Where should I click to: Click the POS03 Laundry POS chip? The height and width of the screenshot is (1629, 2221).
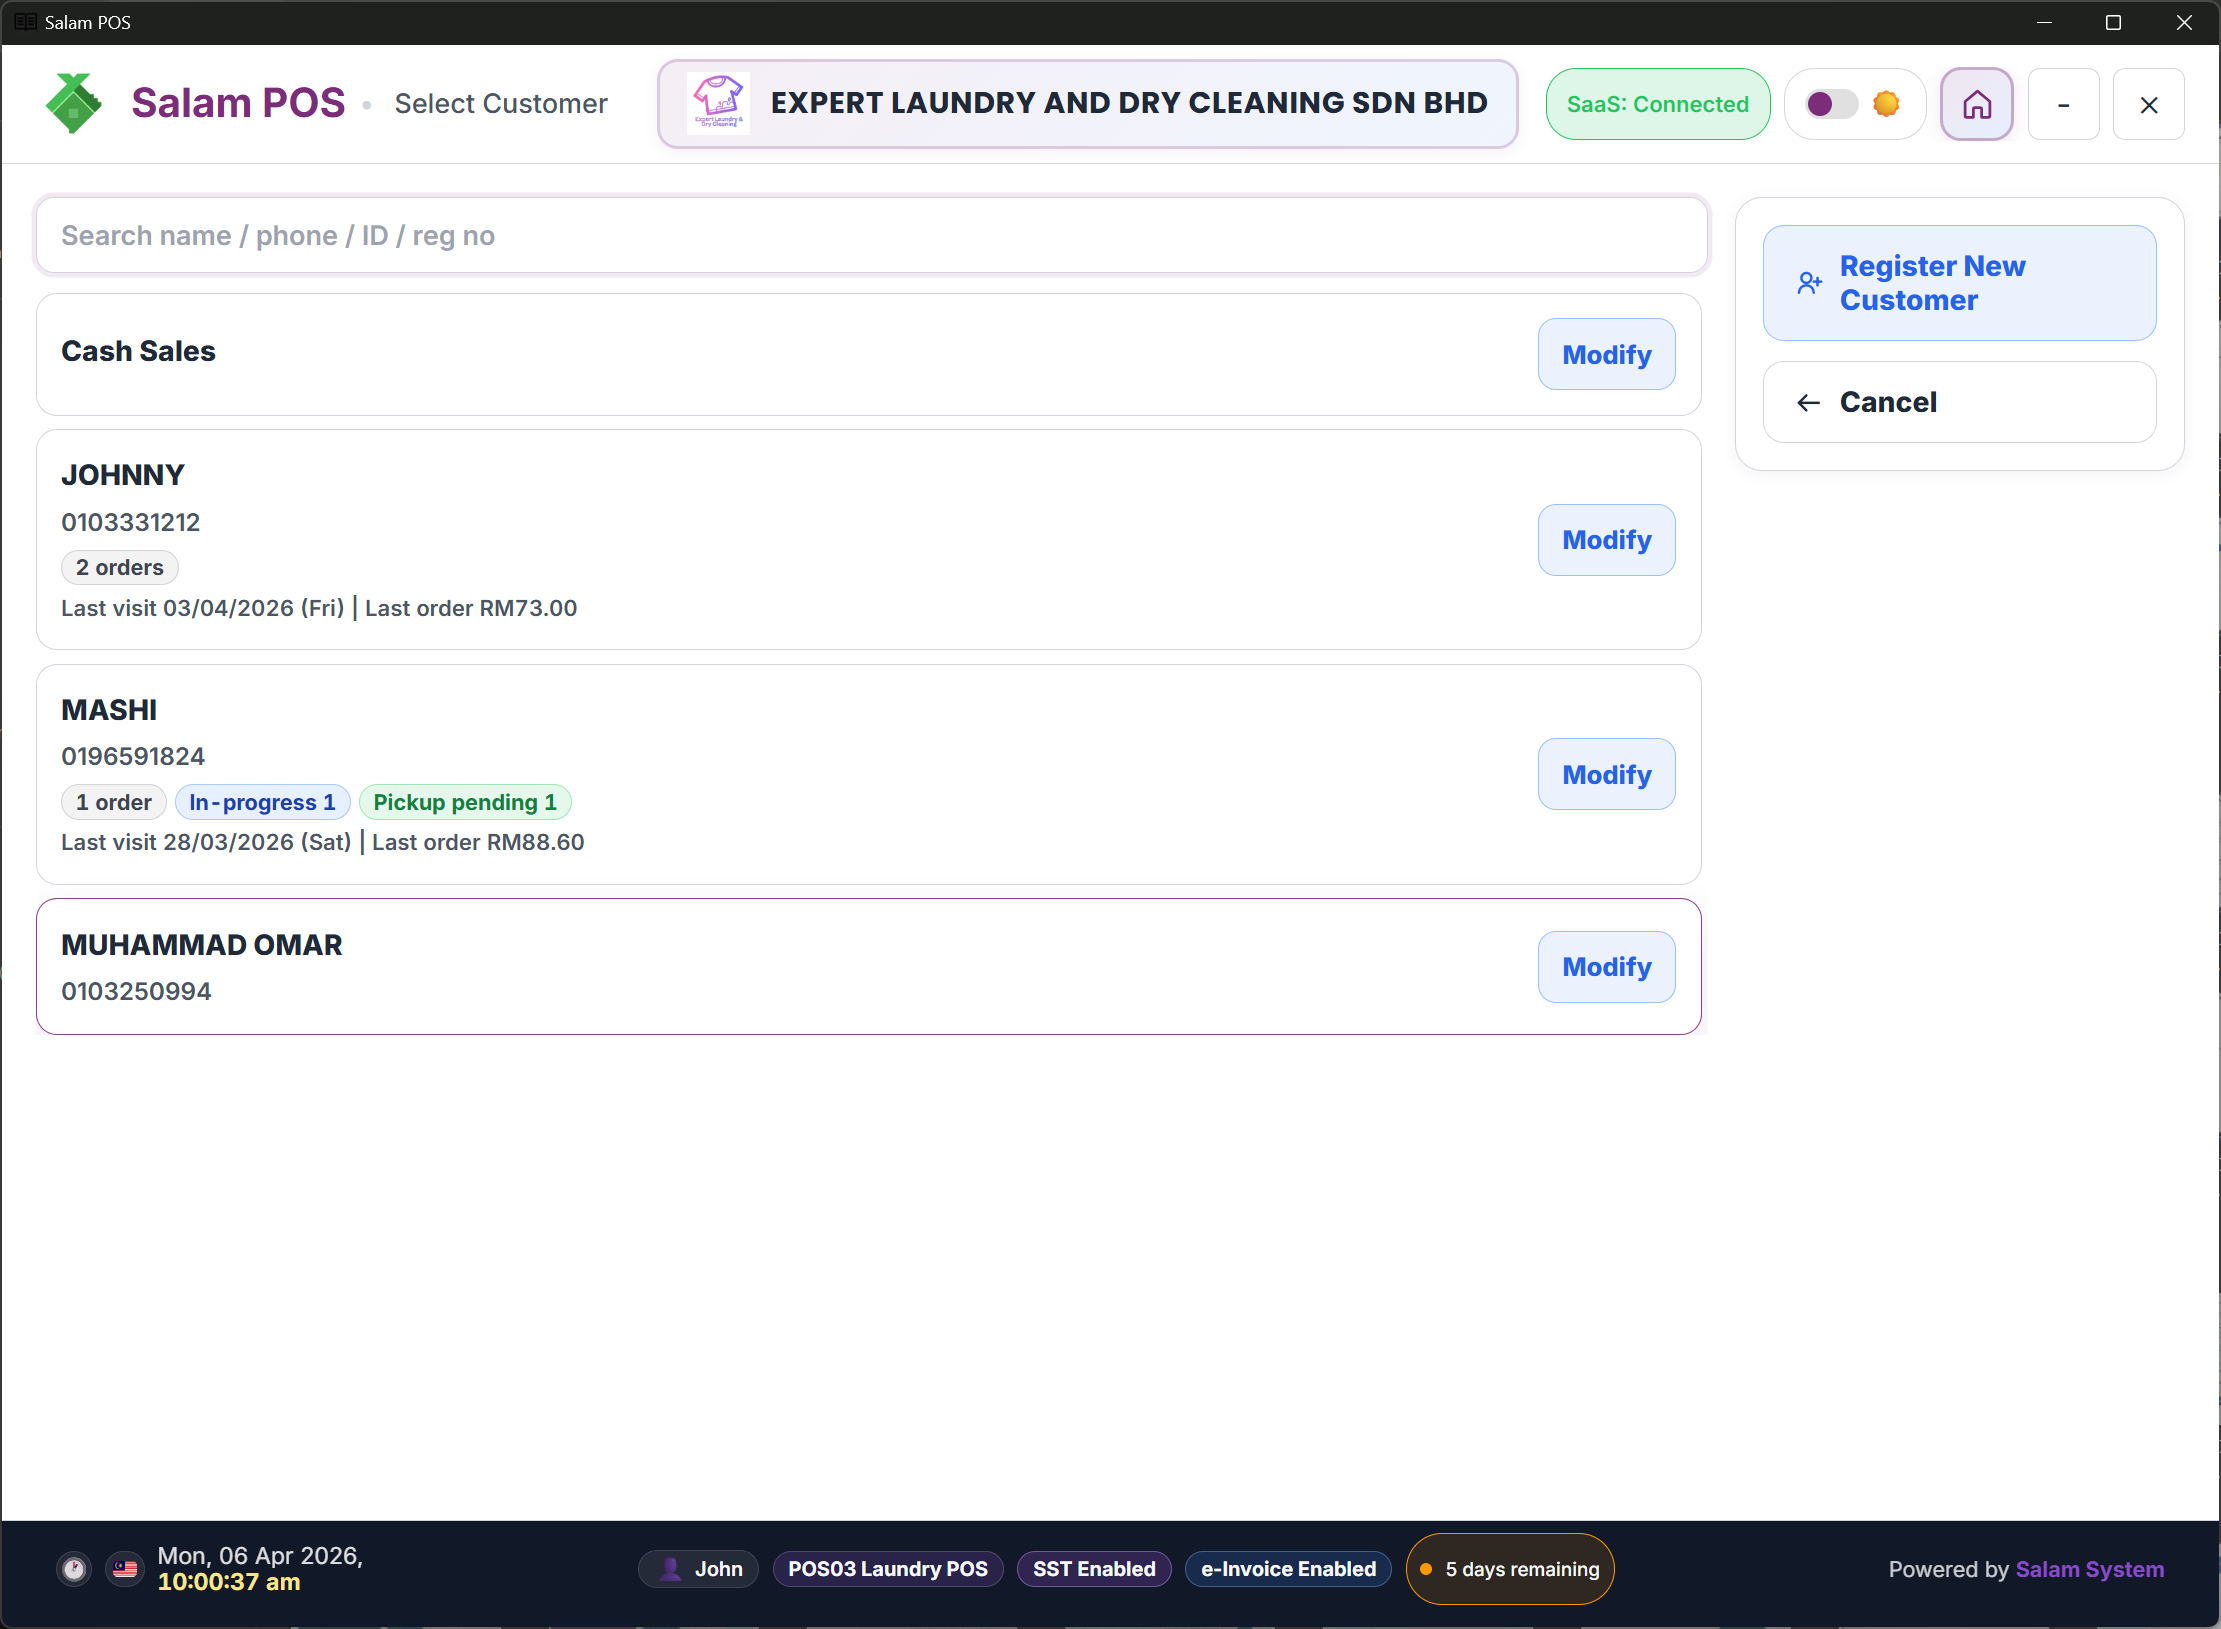[888, 1569]
